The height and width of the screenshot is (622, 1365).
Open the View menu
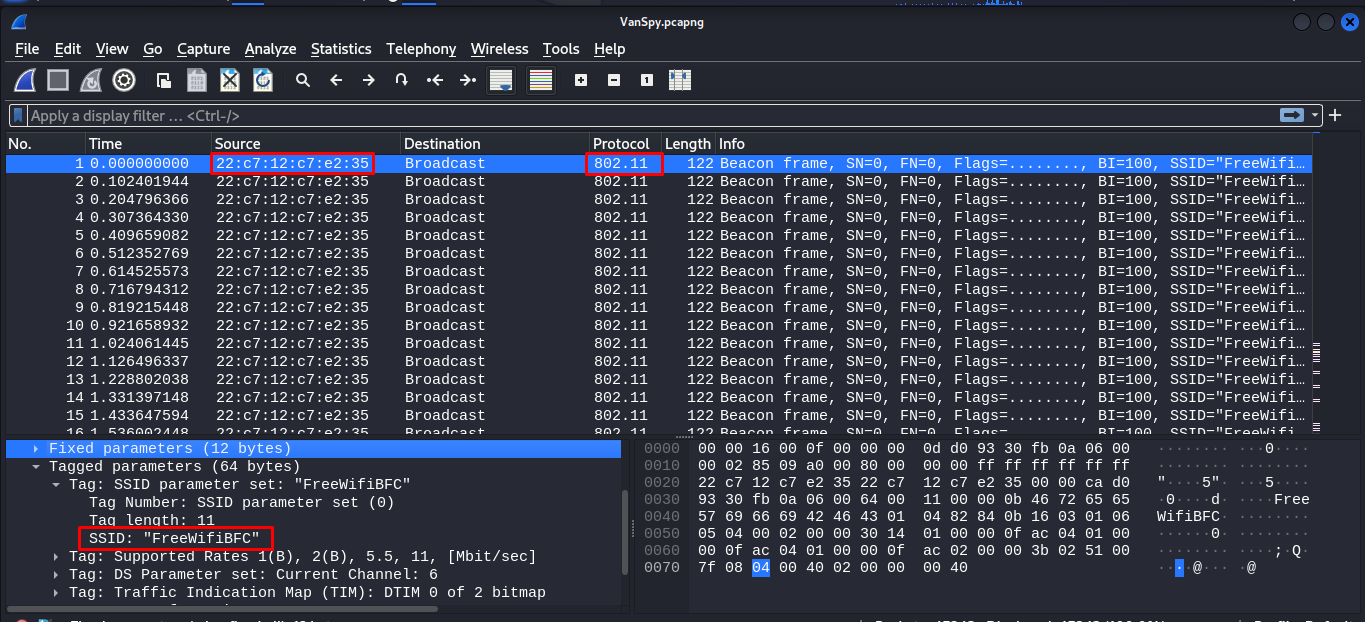tap(112, 49)
